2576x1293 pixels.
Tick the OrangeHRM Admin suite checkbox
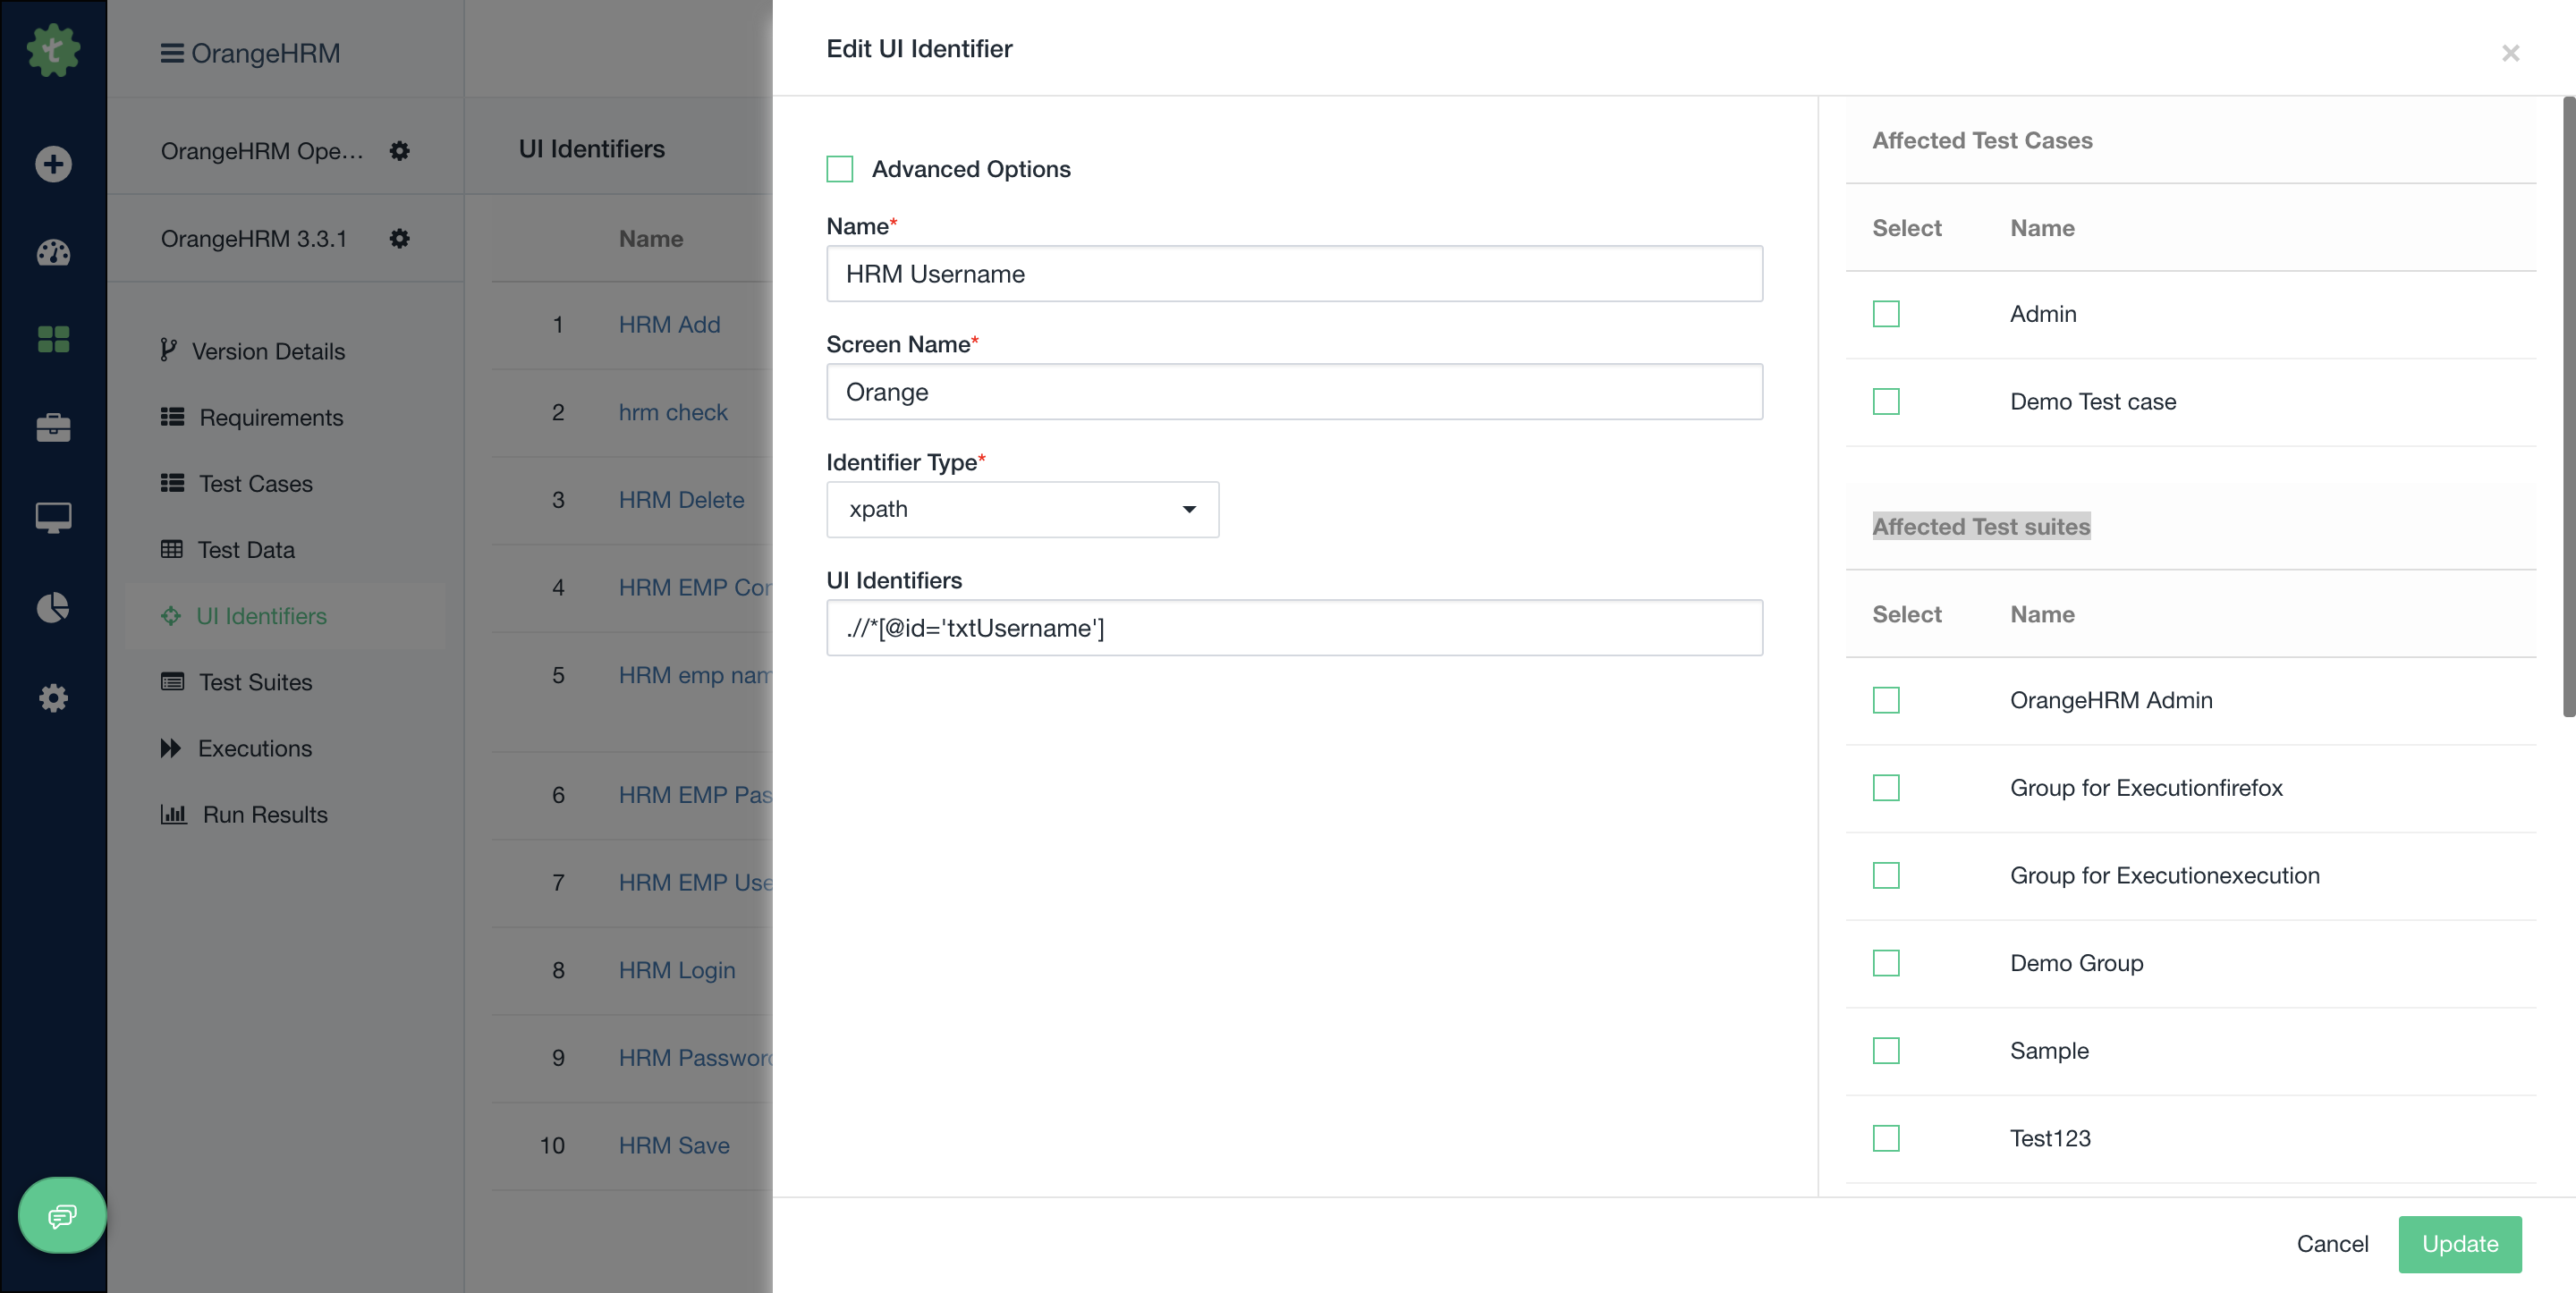tap(1886, 700)
